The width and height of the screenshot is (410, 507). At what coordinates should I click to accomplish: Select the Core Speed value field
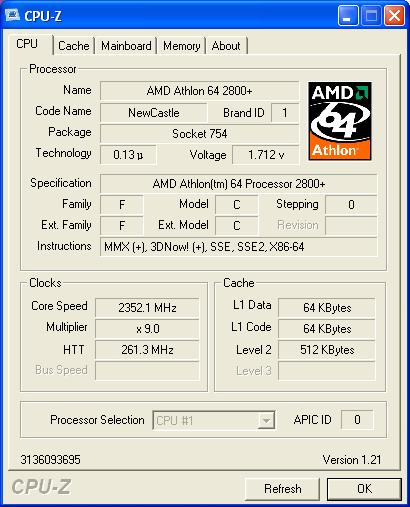coord(147,307)
